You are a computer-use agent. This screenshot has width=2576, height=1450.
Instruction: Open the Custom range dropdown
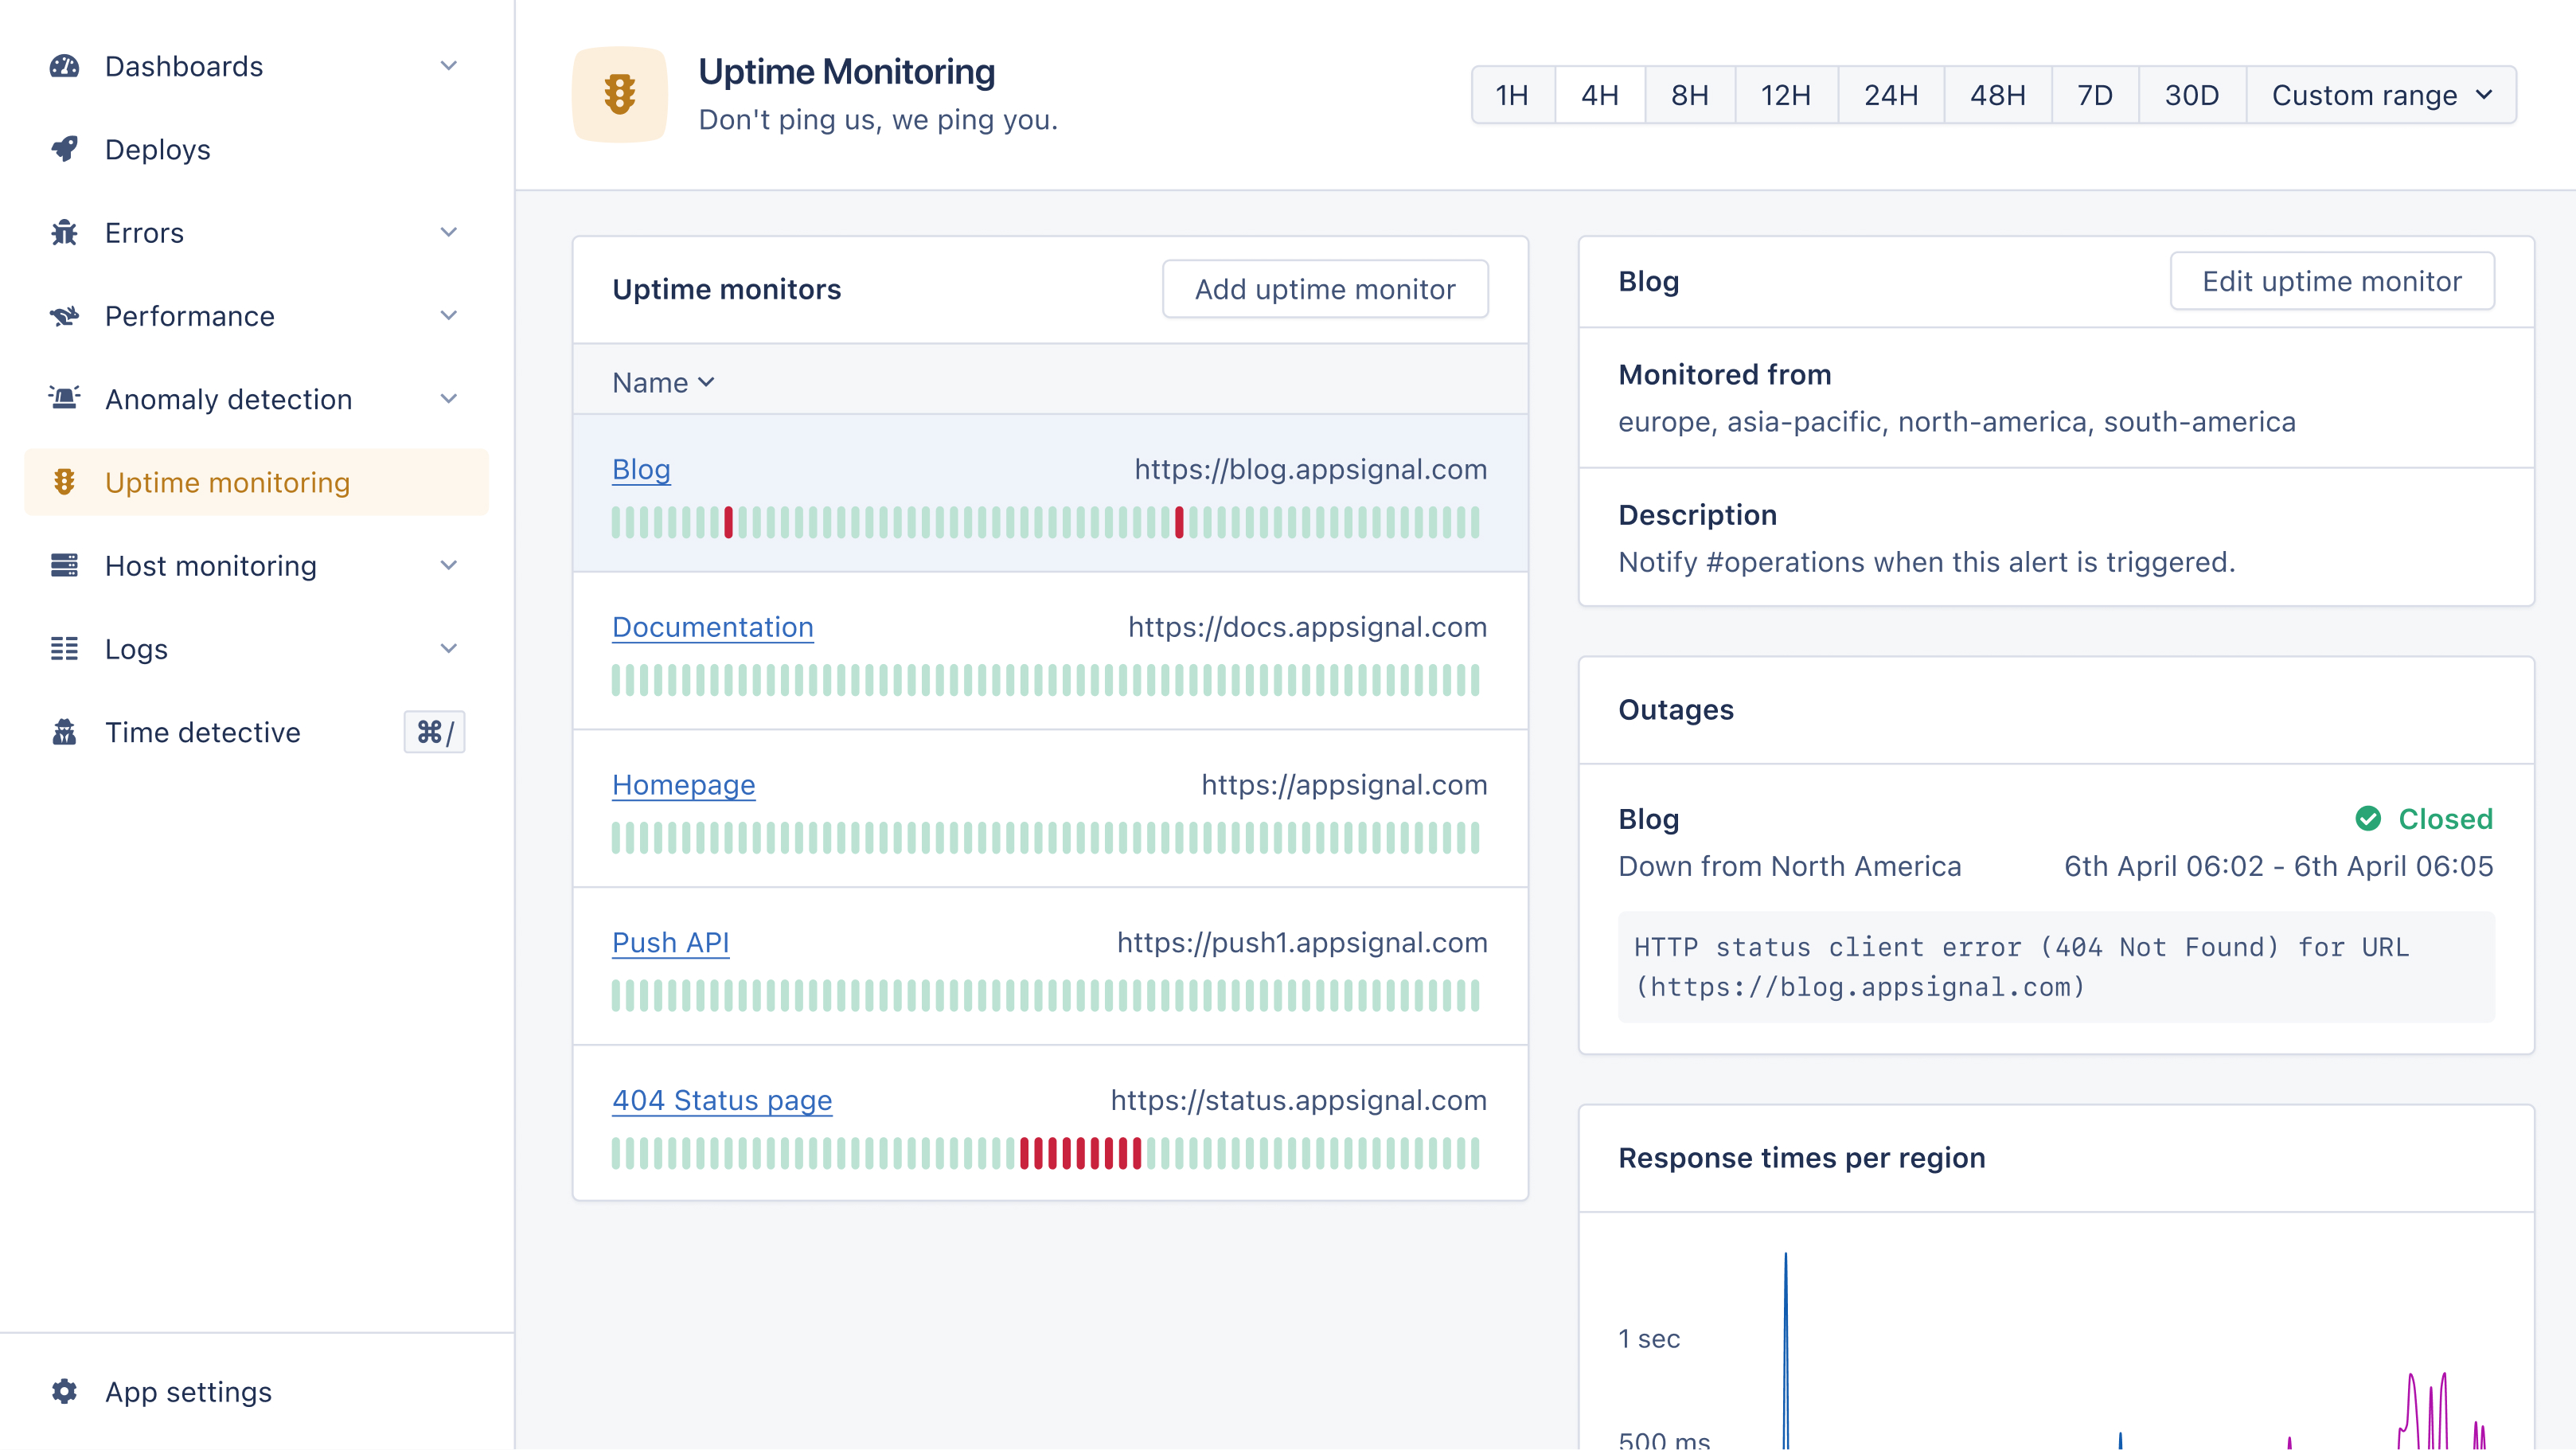(2381, 95)
